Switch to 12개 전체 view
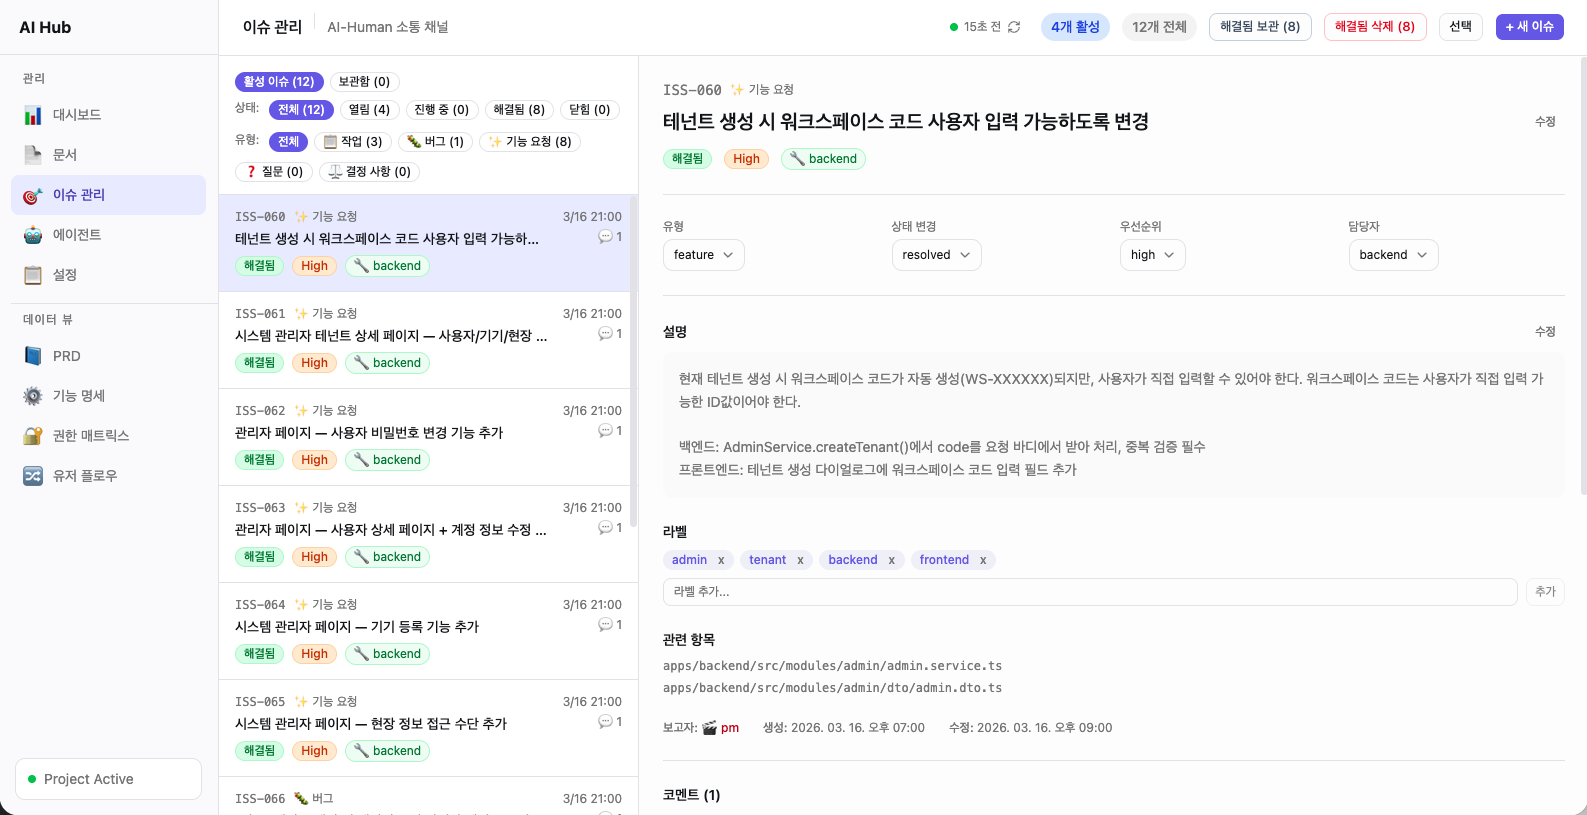The height and width of the screenshot is (815, 1587). pos(1159,27)
